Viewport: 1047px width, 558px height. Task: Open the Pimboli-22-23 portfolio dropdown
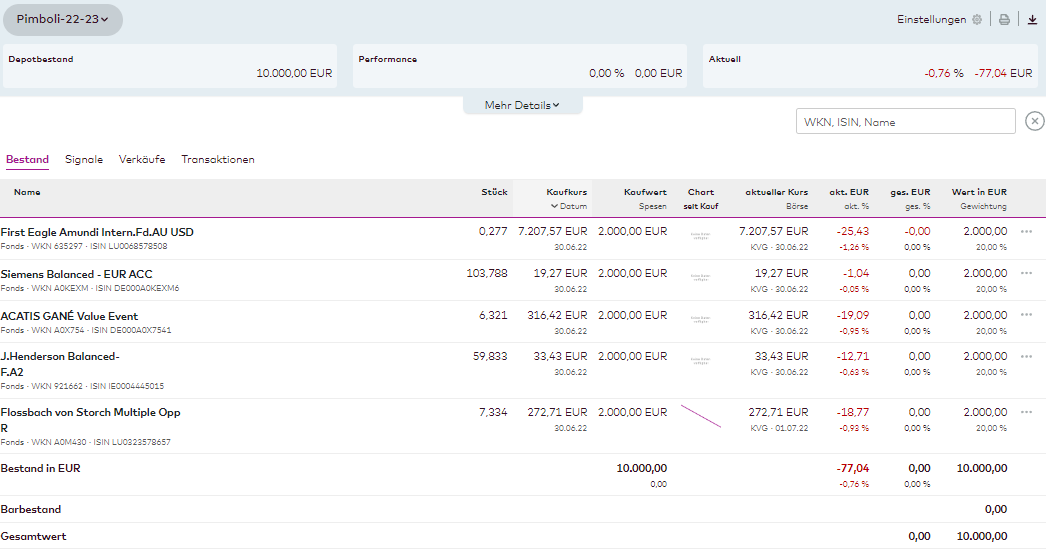coord(62,19)
